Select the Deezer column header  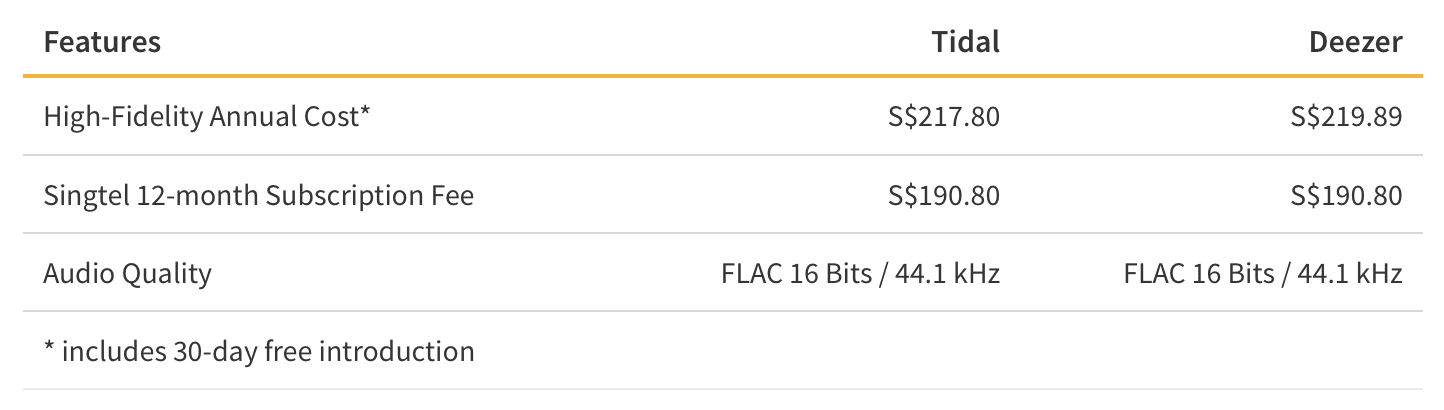1355,42
